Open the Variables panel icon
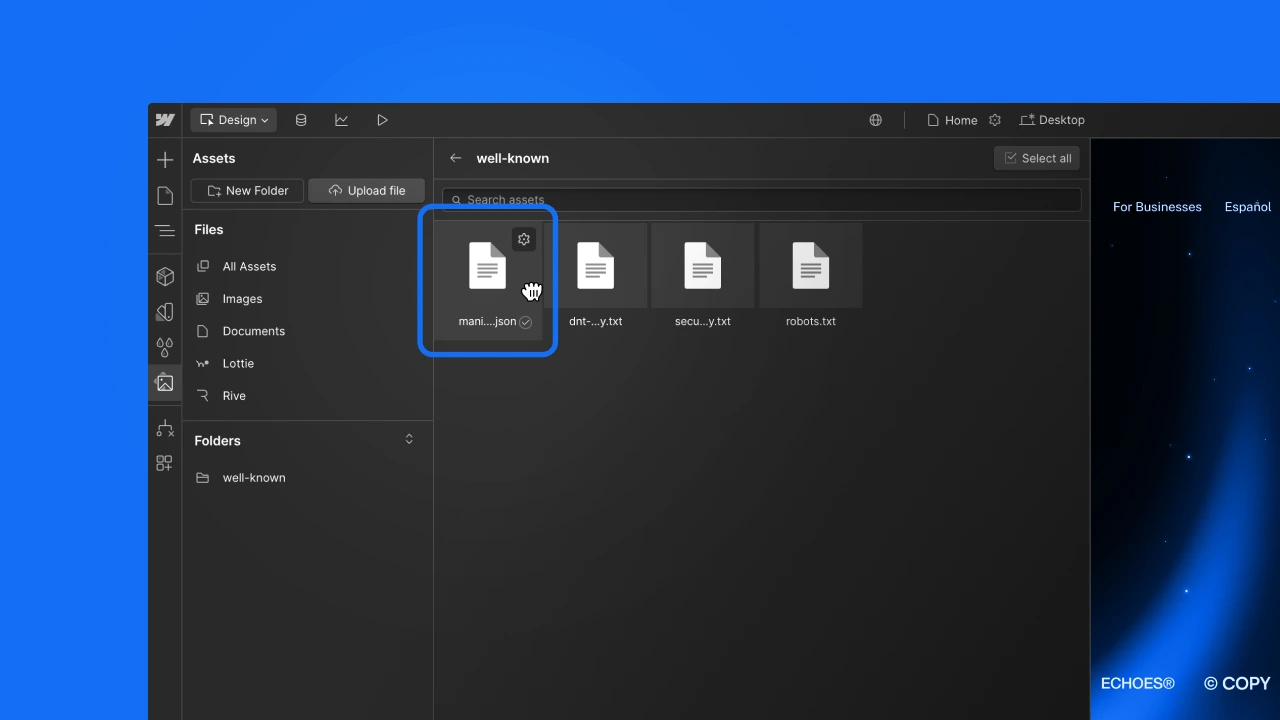 pos(165,312)
